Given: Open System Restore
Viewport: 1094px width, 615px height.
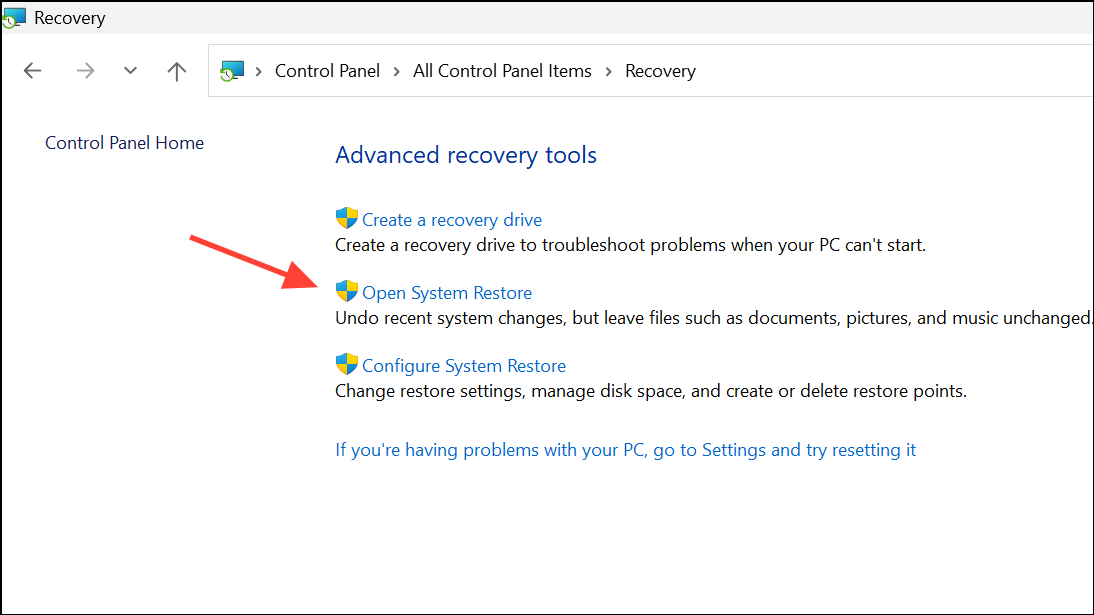Looking at the screenshot, I should tap(447, 291).
